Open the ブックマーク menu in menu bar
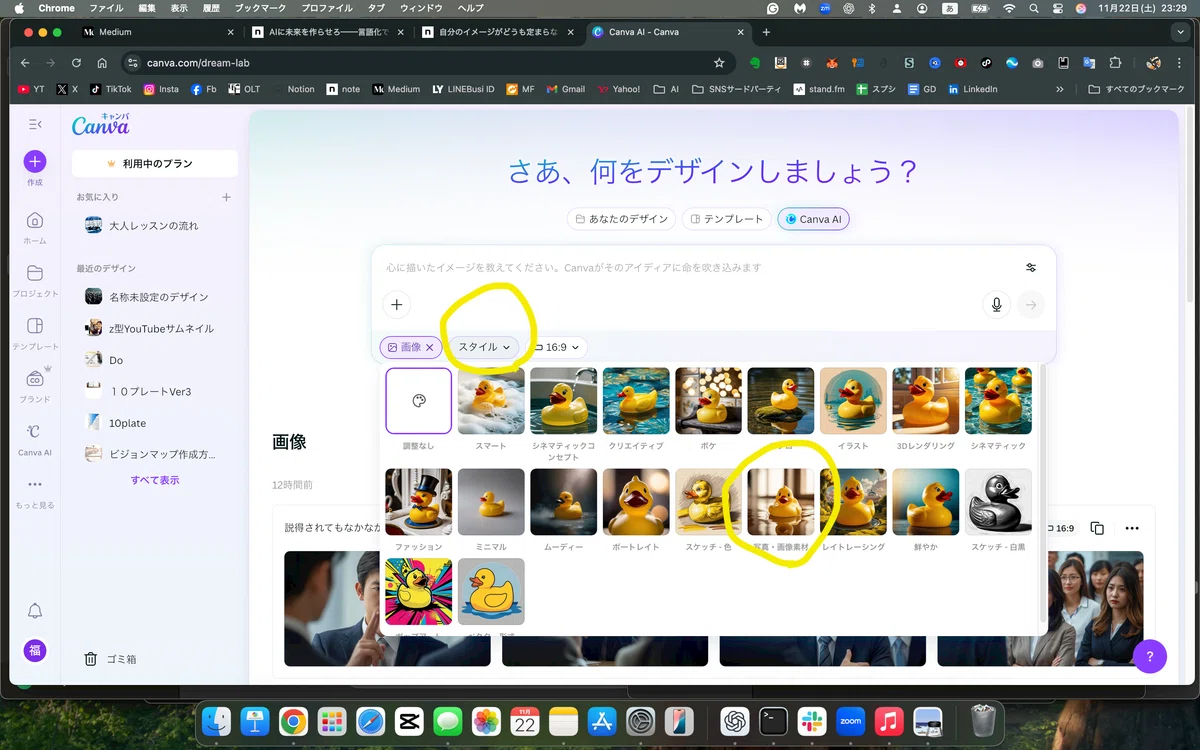Viewport: 1200px width, 750px height. pyautogui.click(x=260, y=8)
